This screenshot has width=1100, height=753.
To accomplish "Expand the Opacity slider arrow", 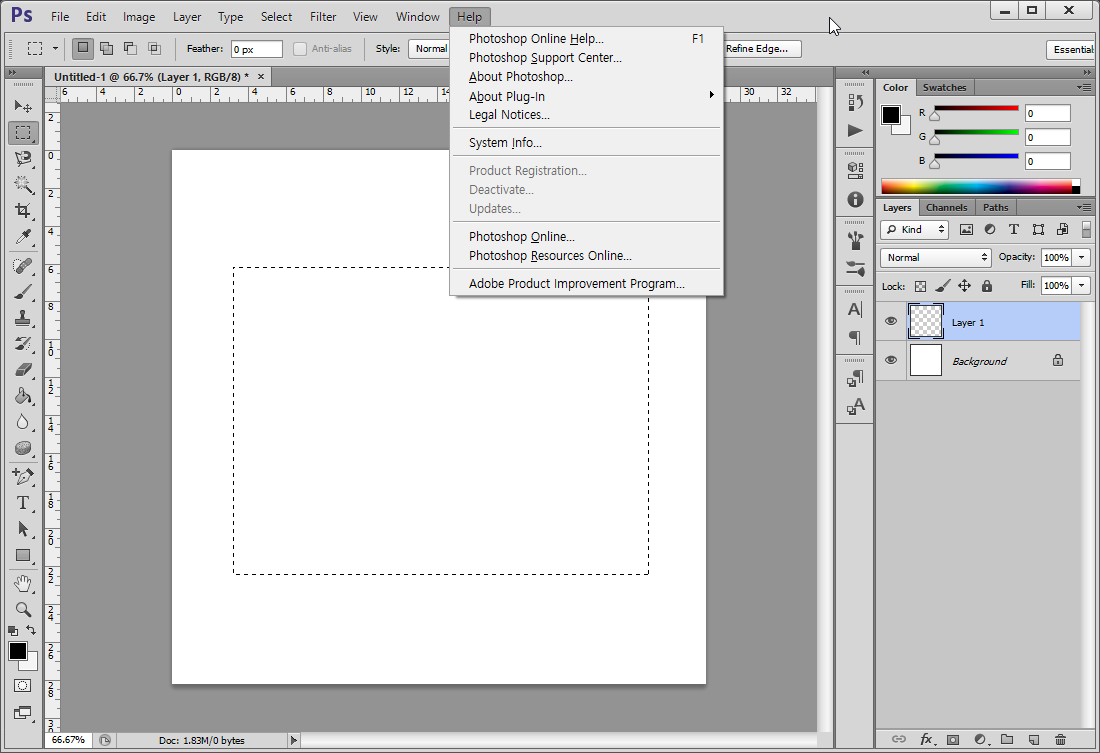I will pyautogui.click(x=1082, y=258).
